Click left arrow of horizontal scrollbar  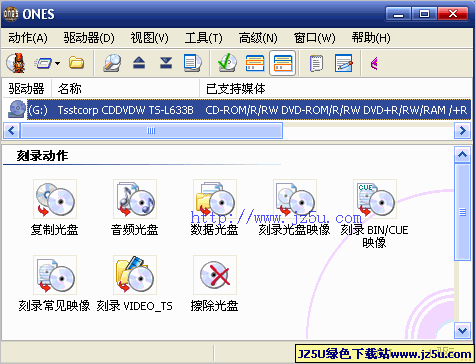tap(12, 130)
